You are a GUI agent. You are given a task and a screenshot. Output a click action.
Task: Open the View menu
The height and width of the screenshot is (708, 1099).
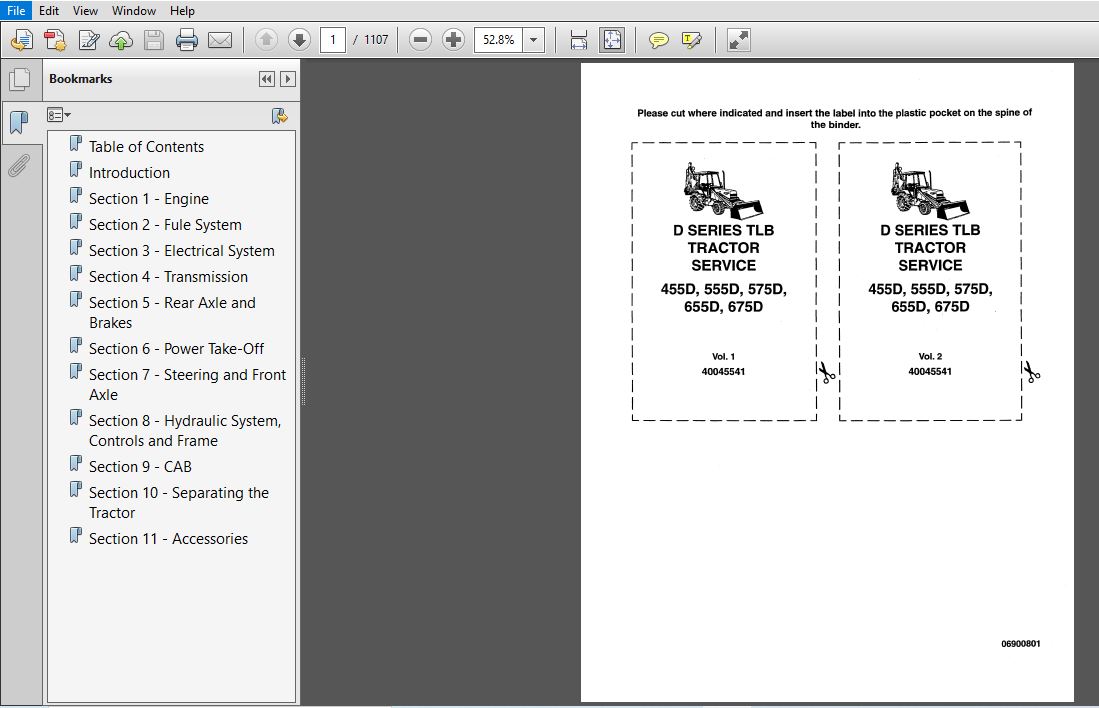[x=86, y=11]
